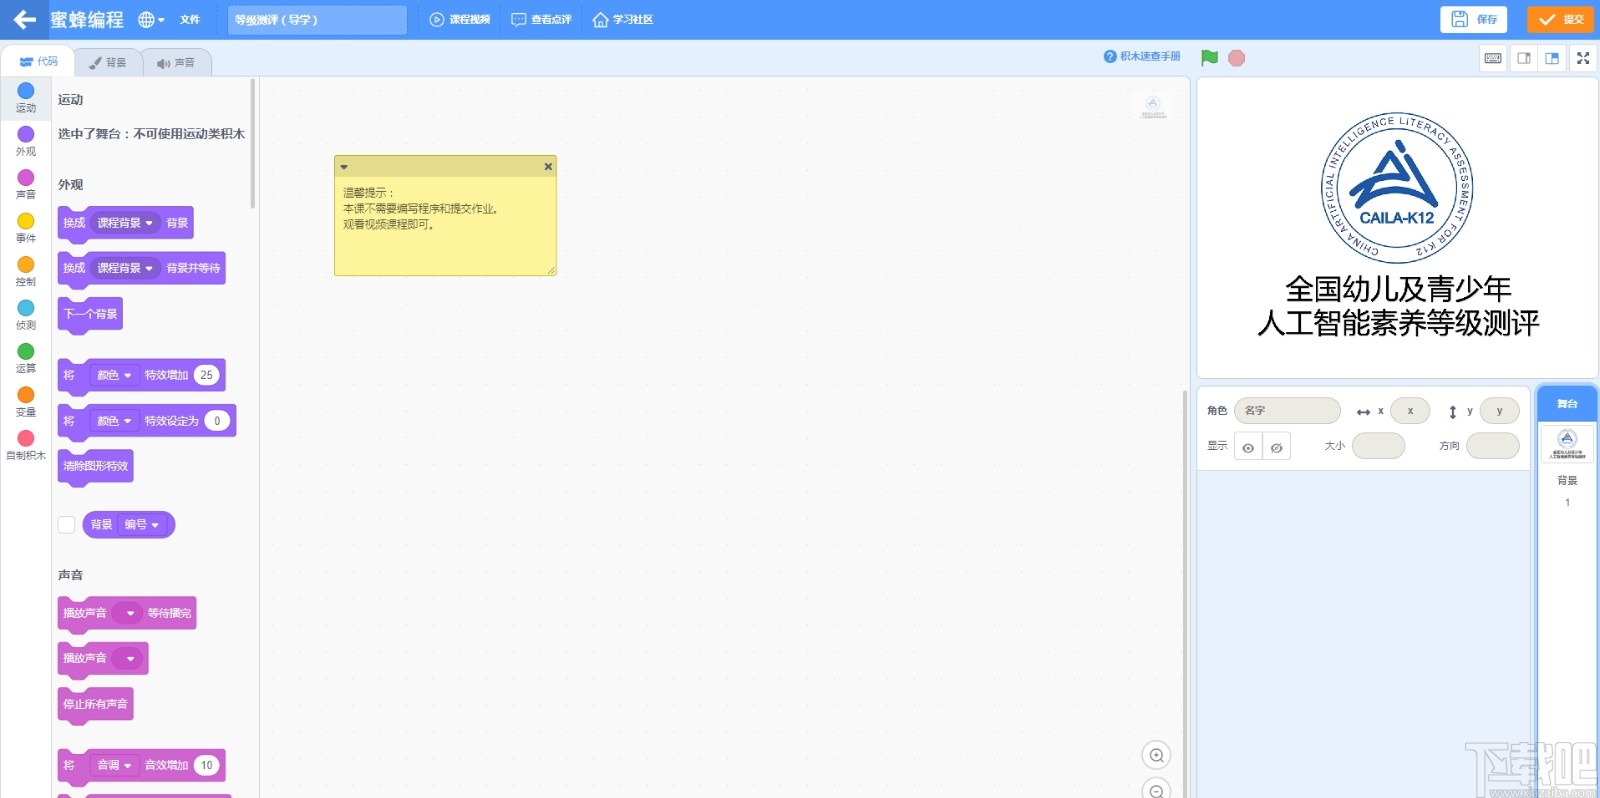Screen dimensions: 1600x798
Task: Submit the work with 提交
Action: point(1560,19)
